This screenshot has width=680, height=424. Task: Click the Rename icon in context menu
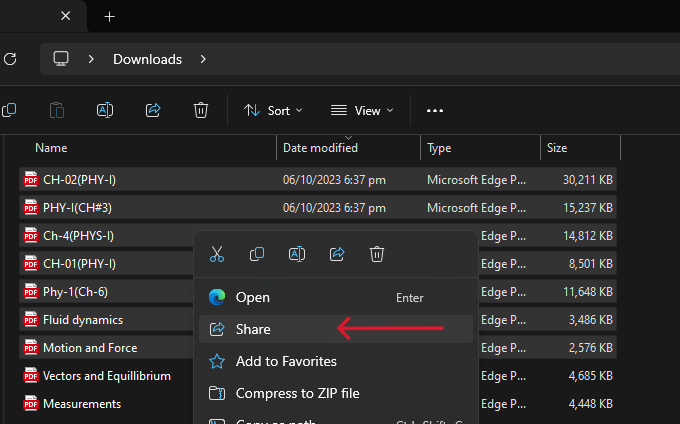click(297, 254)
